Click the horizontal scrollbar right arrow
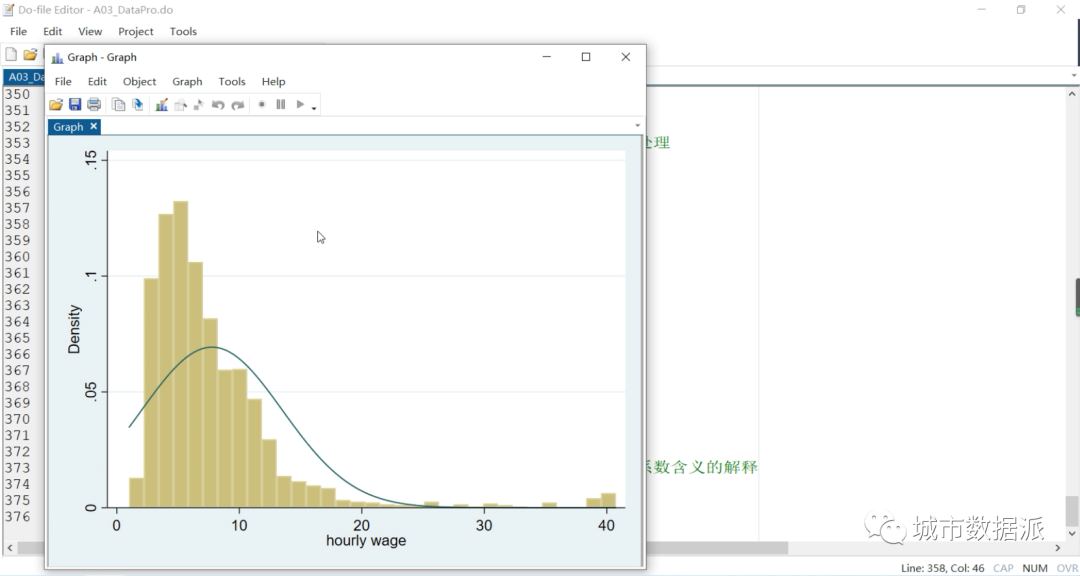The width and height of the screenshot is (1080, 576). [x=1058, y=548]
